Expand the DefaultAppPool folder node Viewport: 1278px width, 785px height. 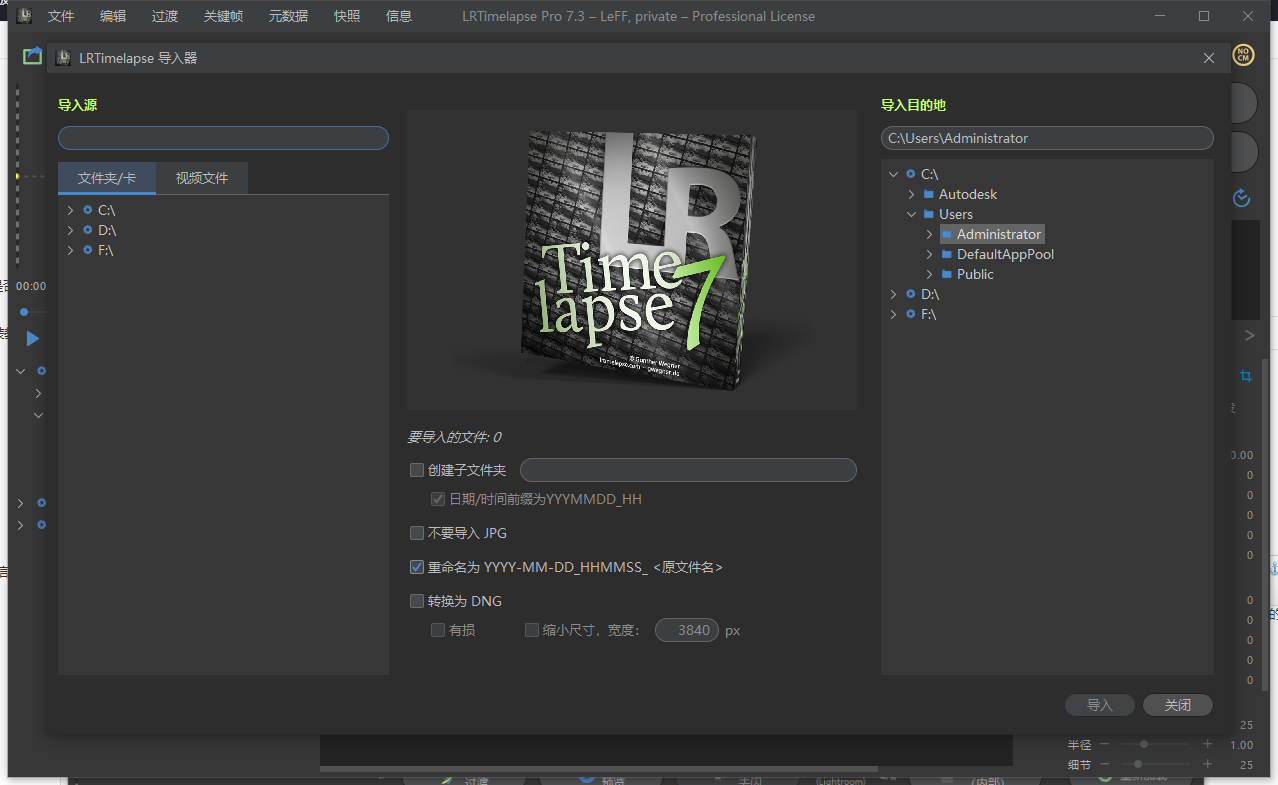click(x=929, y=254)
